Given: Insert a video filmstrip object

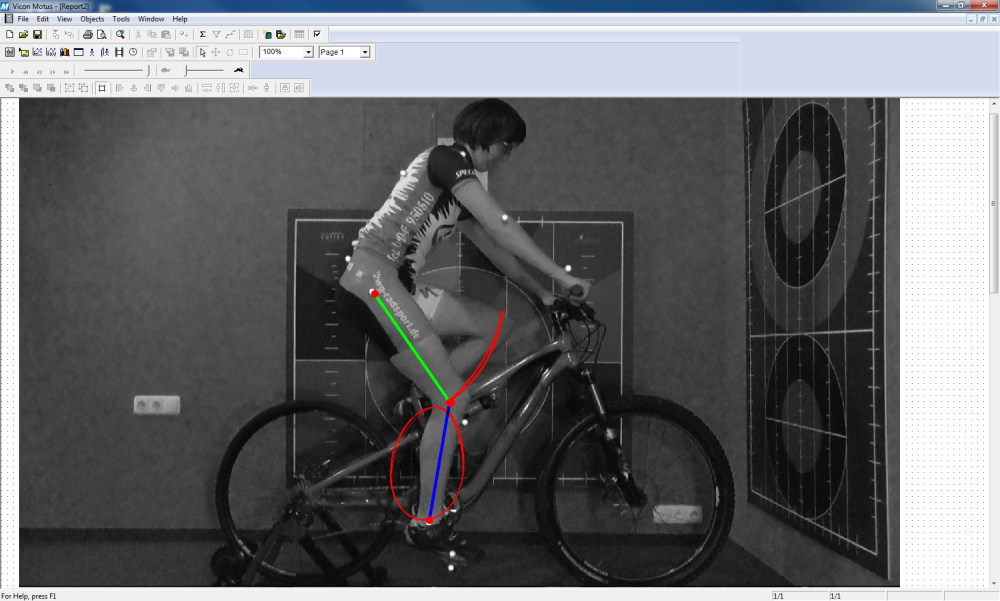Looking at the screenshot, I should (119, 52).
